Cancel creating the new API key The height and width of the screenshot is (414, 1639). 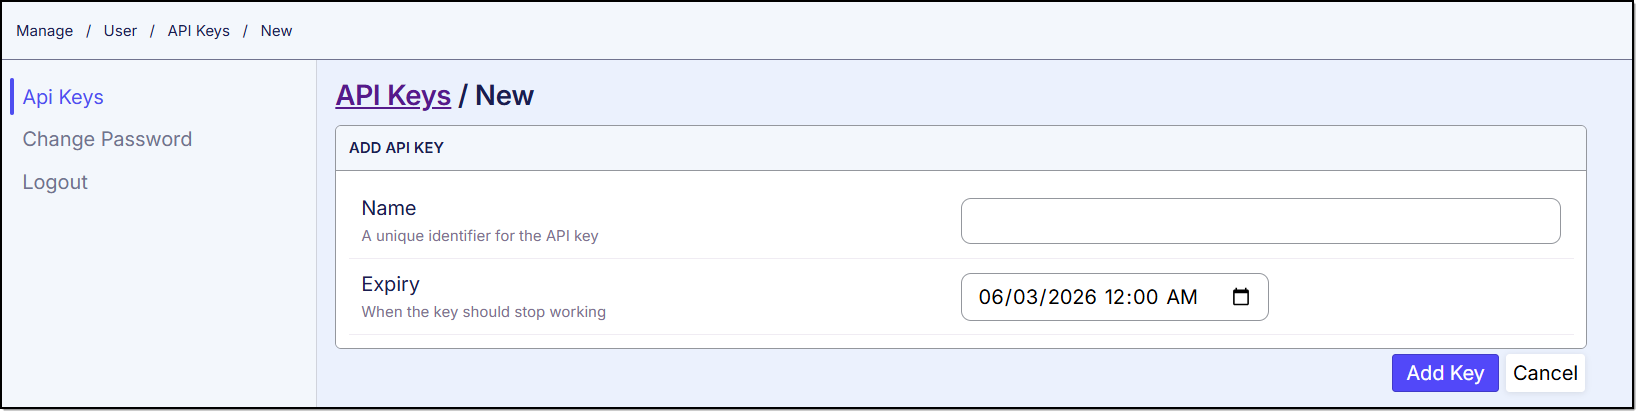[x=1544, y=373]
